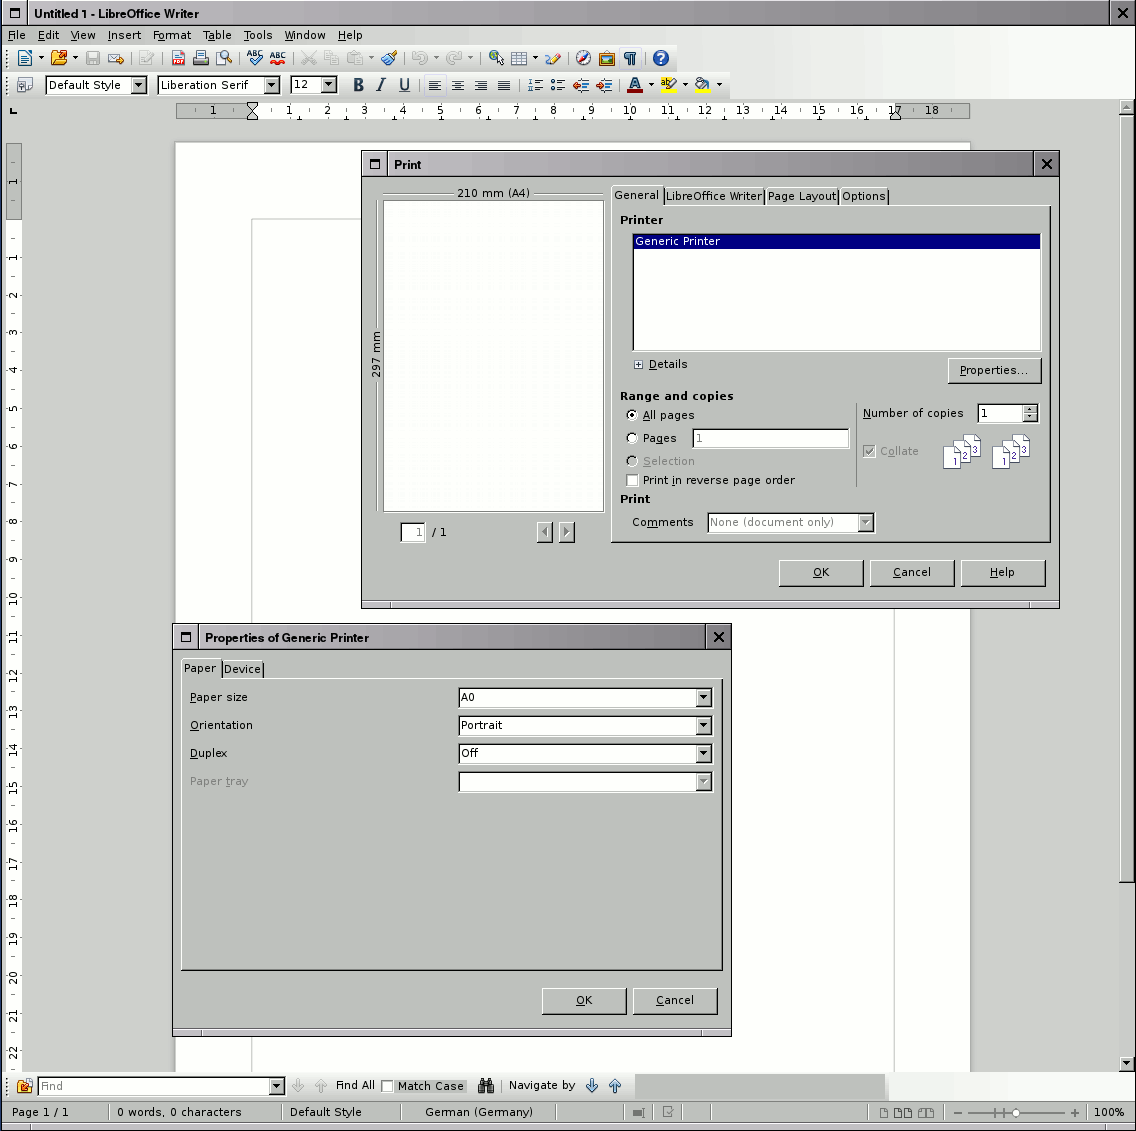Click the Font Color icon
This screenshot has width=1136, height=1131.
pos(635,85)
